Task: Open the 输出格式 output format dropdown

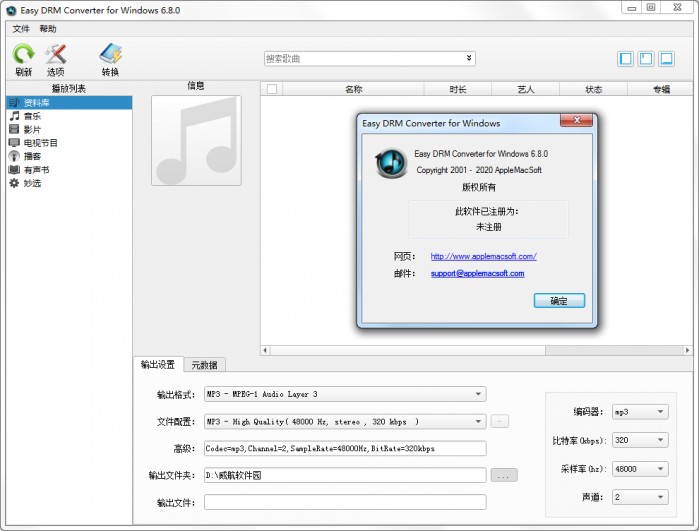Action: point(478,394)
